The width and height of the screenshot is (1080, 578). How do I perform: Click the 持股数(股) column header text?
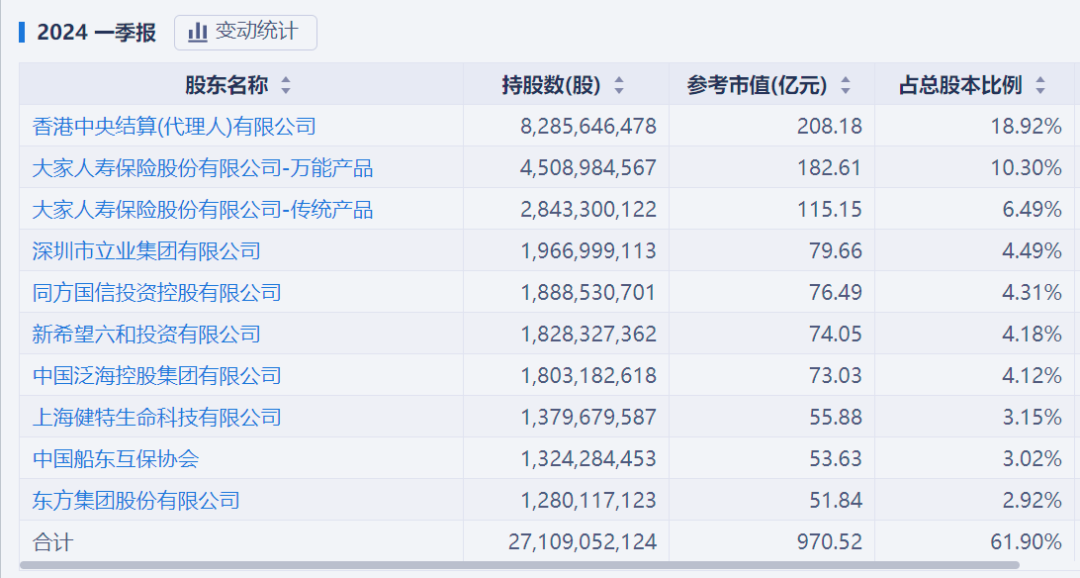coord(551,85)
